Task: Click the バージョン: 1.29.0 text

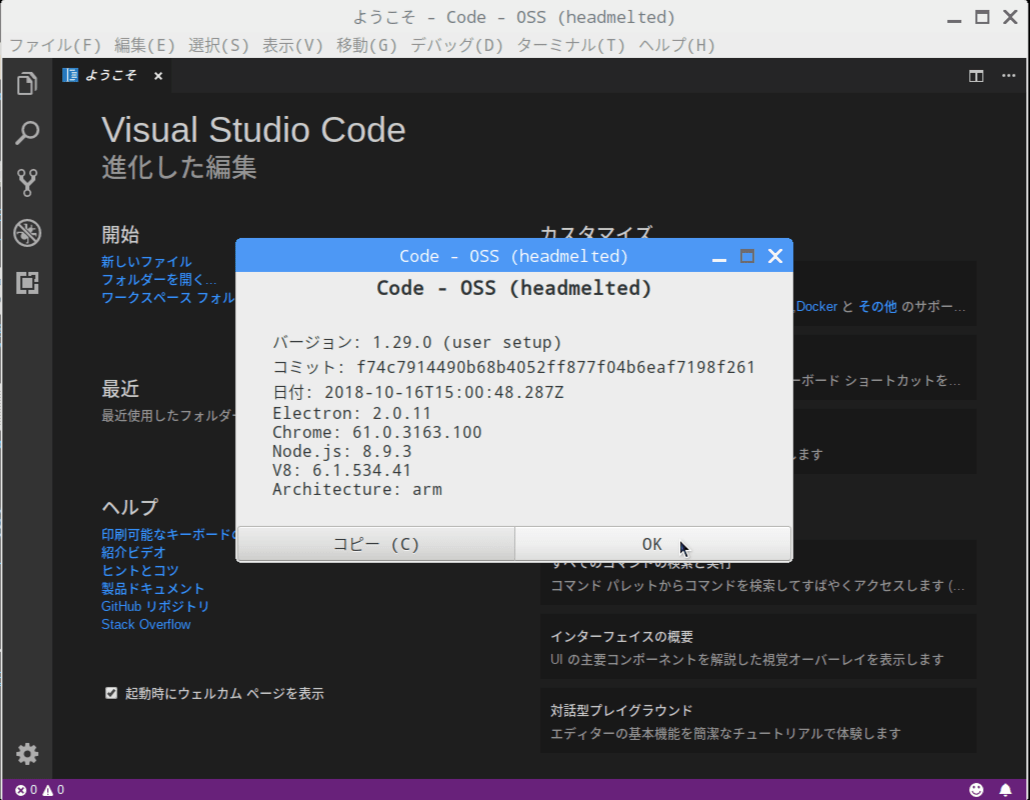Action: coord(417,342)
